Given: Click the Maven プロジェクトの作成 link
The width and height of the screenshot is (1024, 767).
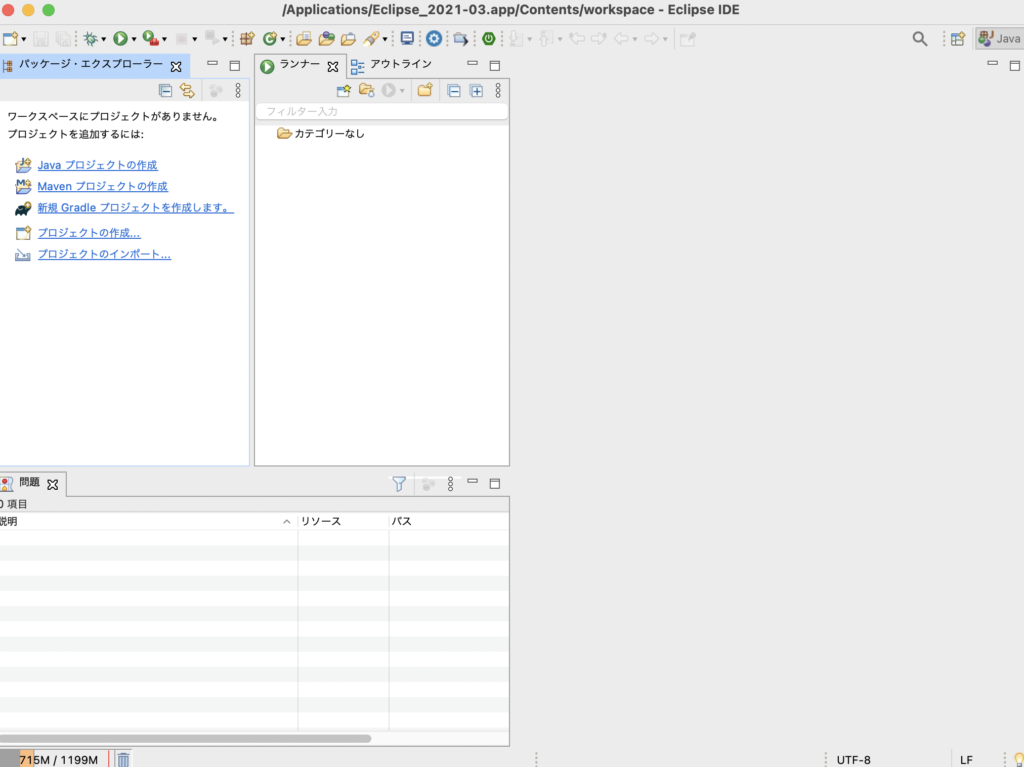Looking at the screenshot, I should 103,186.
